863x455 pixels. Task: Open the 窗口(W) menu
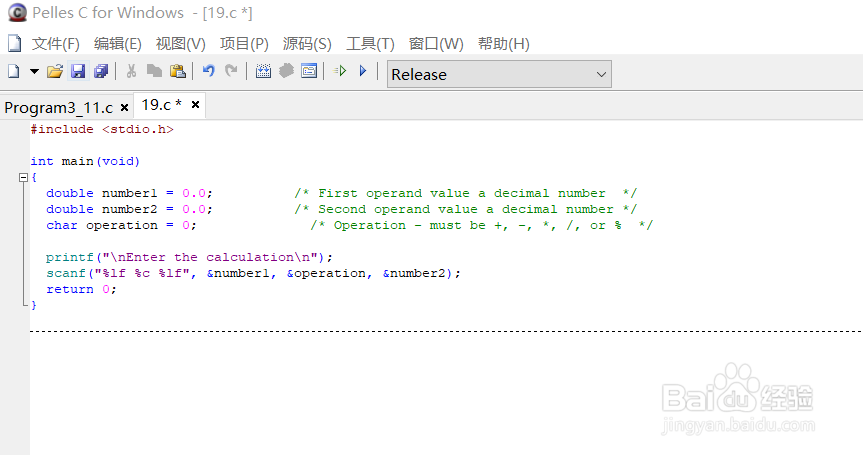point(436,43)
